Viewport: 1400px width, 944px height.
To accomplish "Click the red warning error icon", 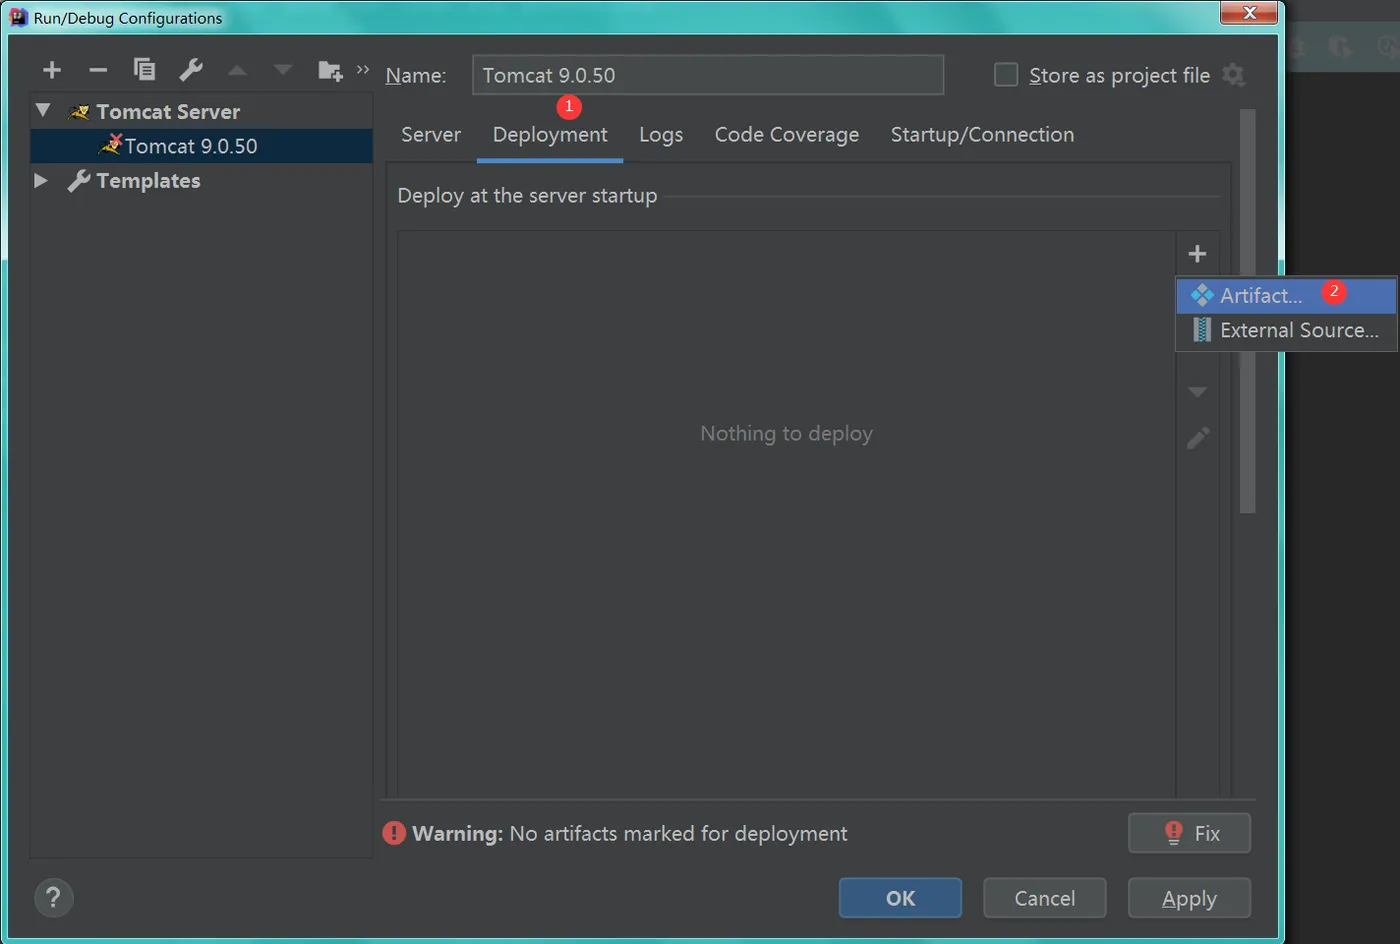I will tap(394, 833).
